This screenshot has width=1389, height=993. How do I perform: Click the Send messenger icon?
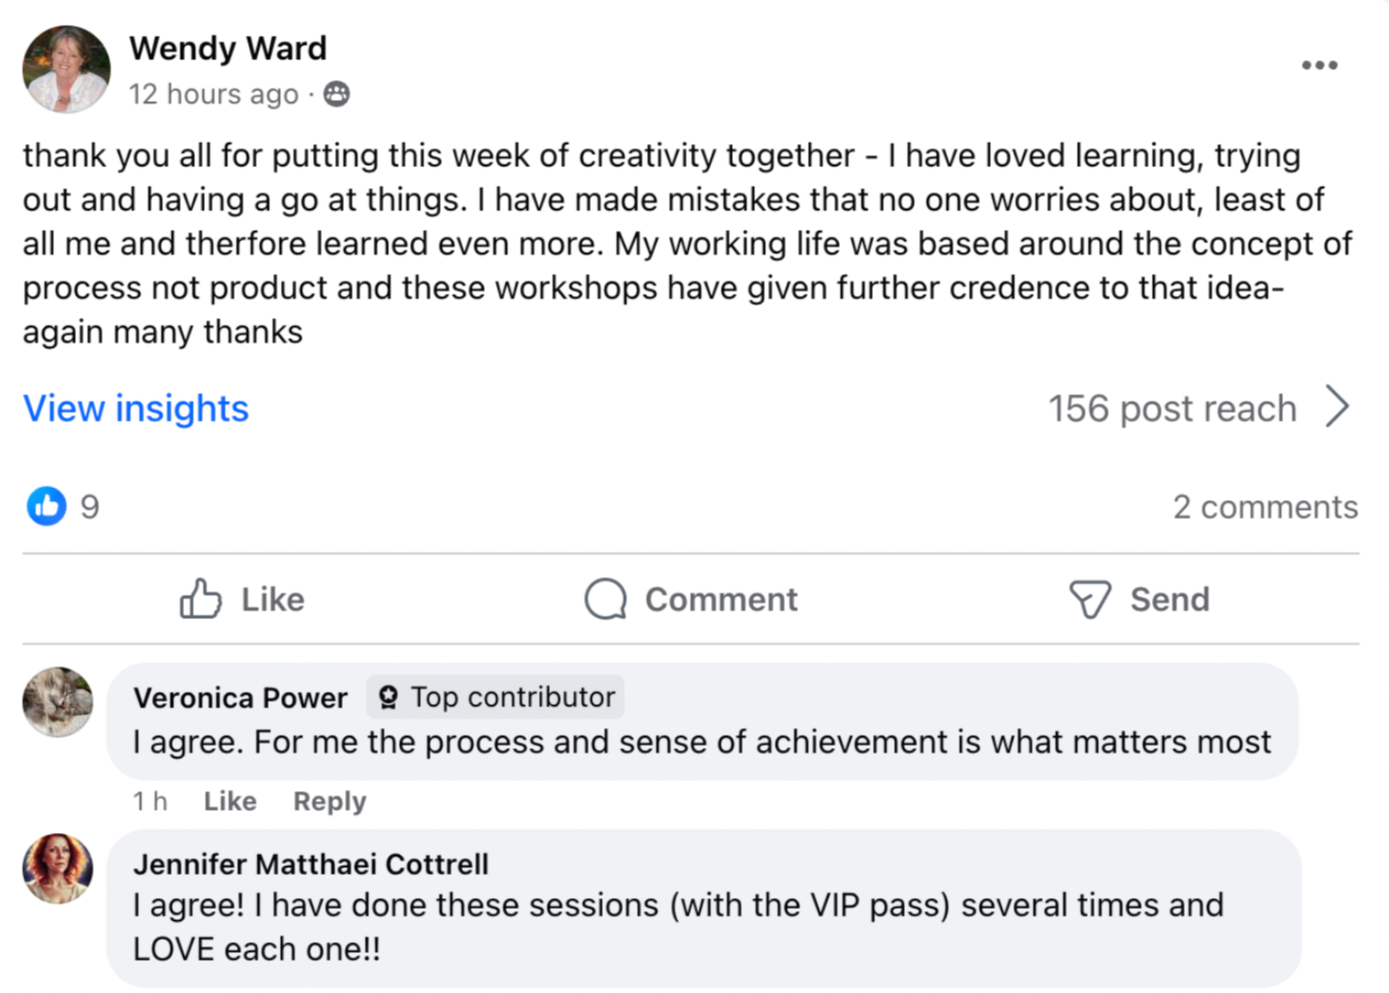(1089, 599)
